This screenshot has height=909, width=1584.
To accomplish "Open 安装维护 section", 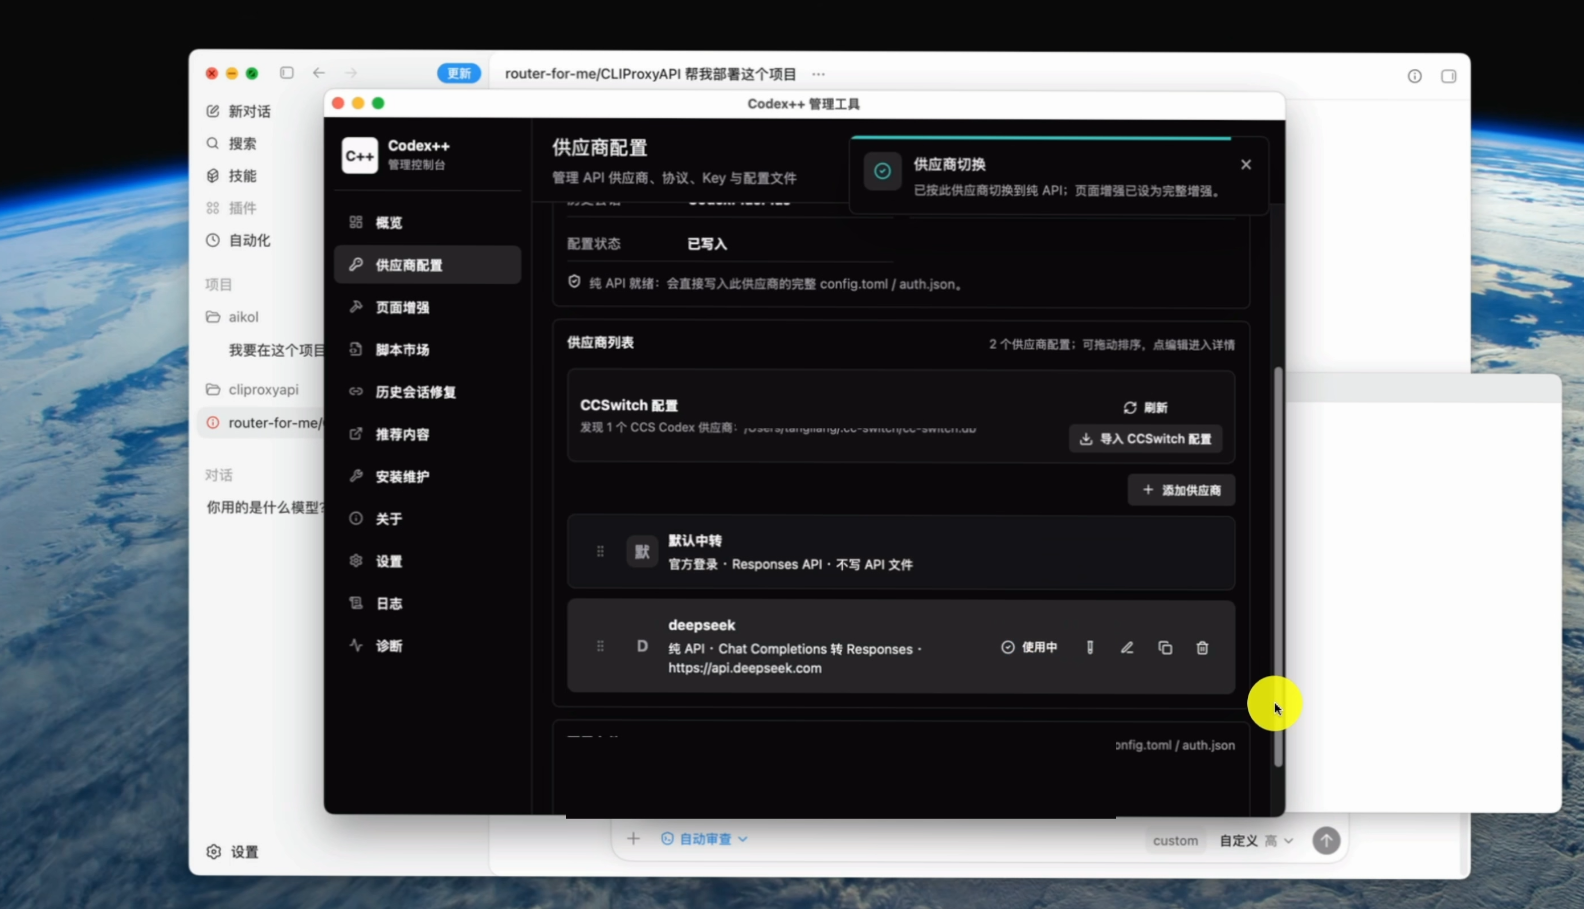I will (x=427, y=476).
